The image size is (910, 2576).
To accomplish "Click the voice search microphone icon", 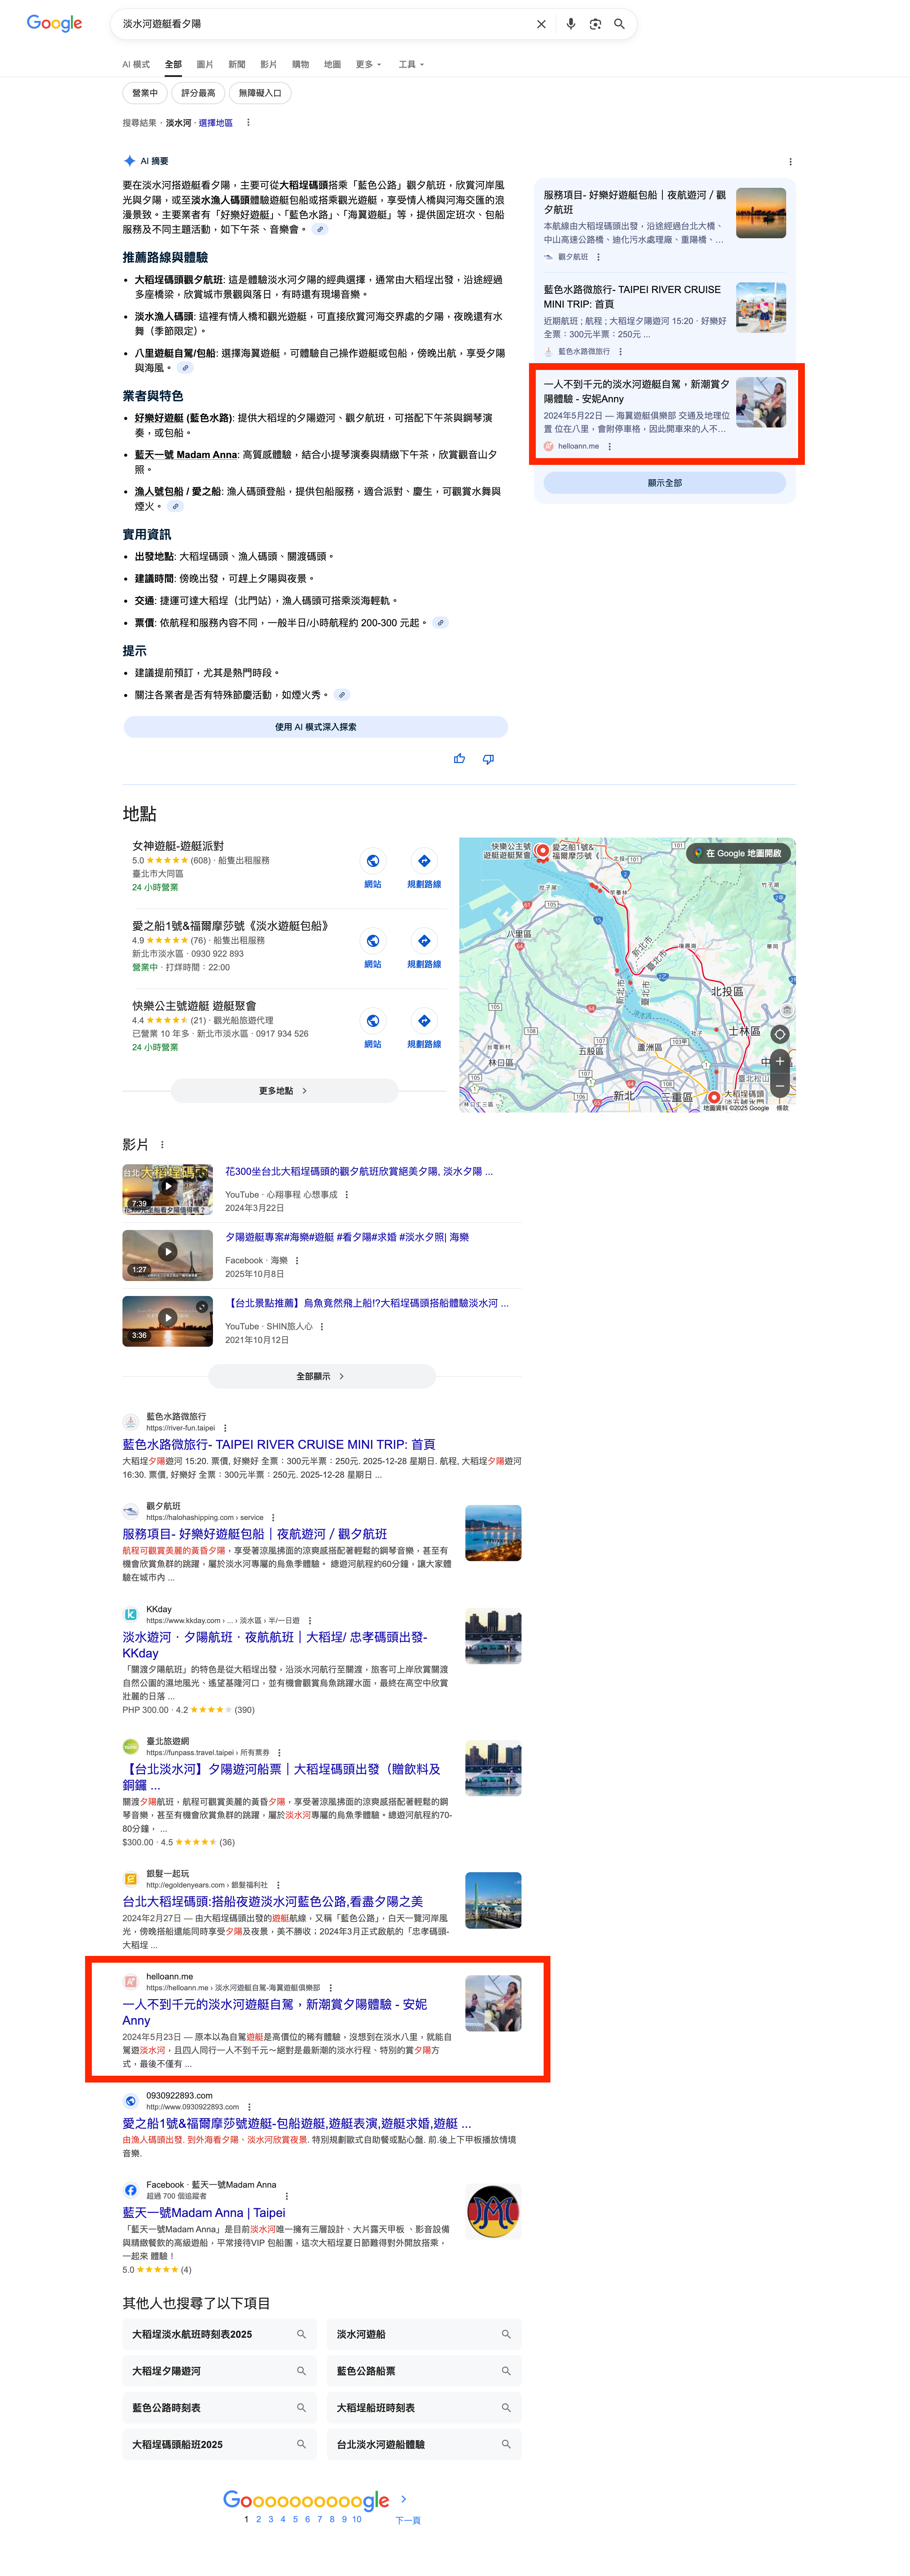I will coord(570,24).
